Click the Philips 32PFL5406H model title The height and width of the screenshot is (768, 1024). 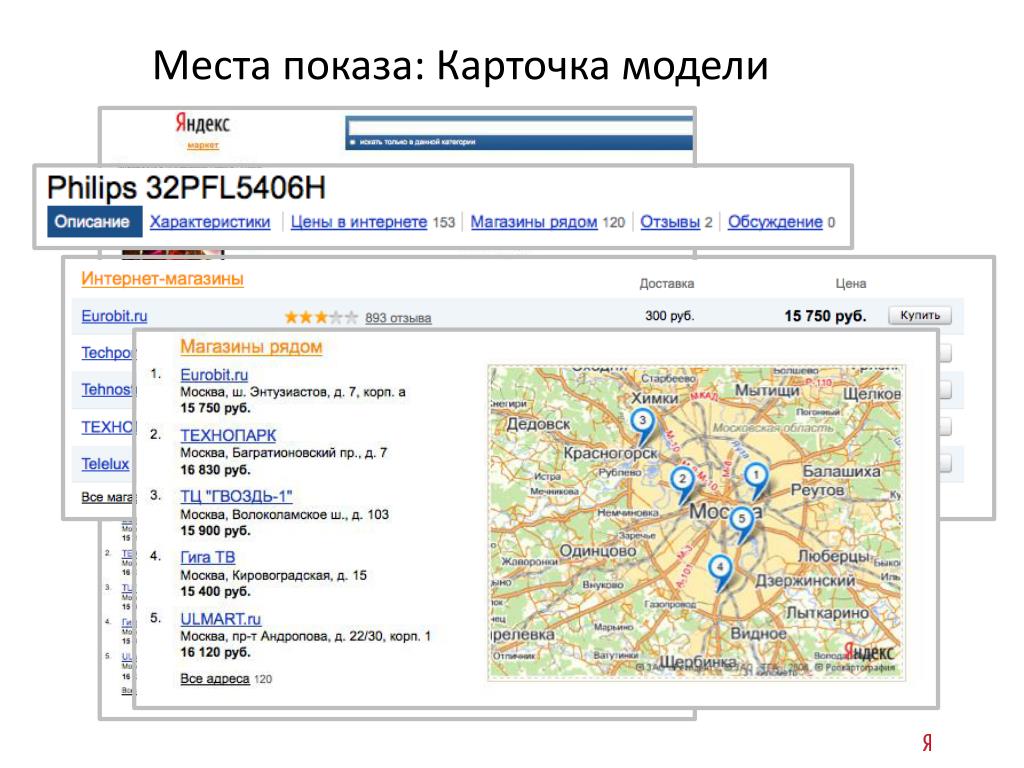(186, 188)
